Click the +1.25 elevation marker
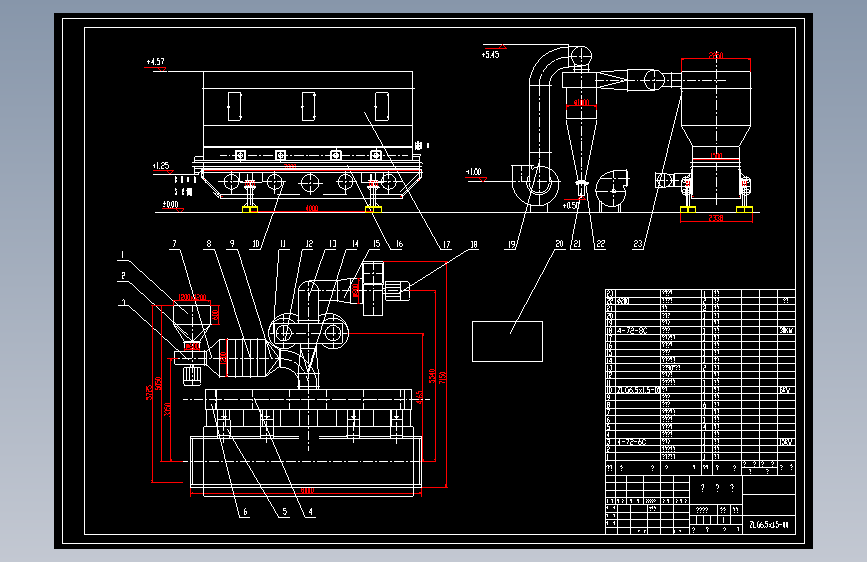The image size is (867, 562). 161,165
